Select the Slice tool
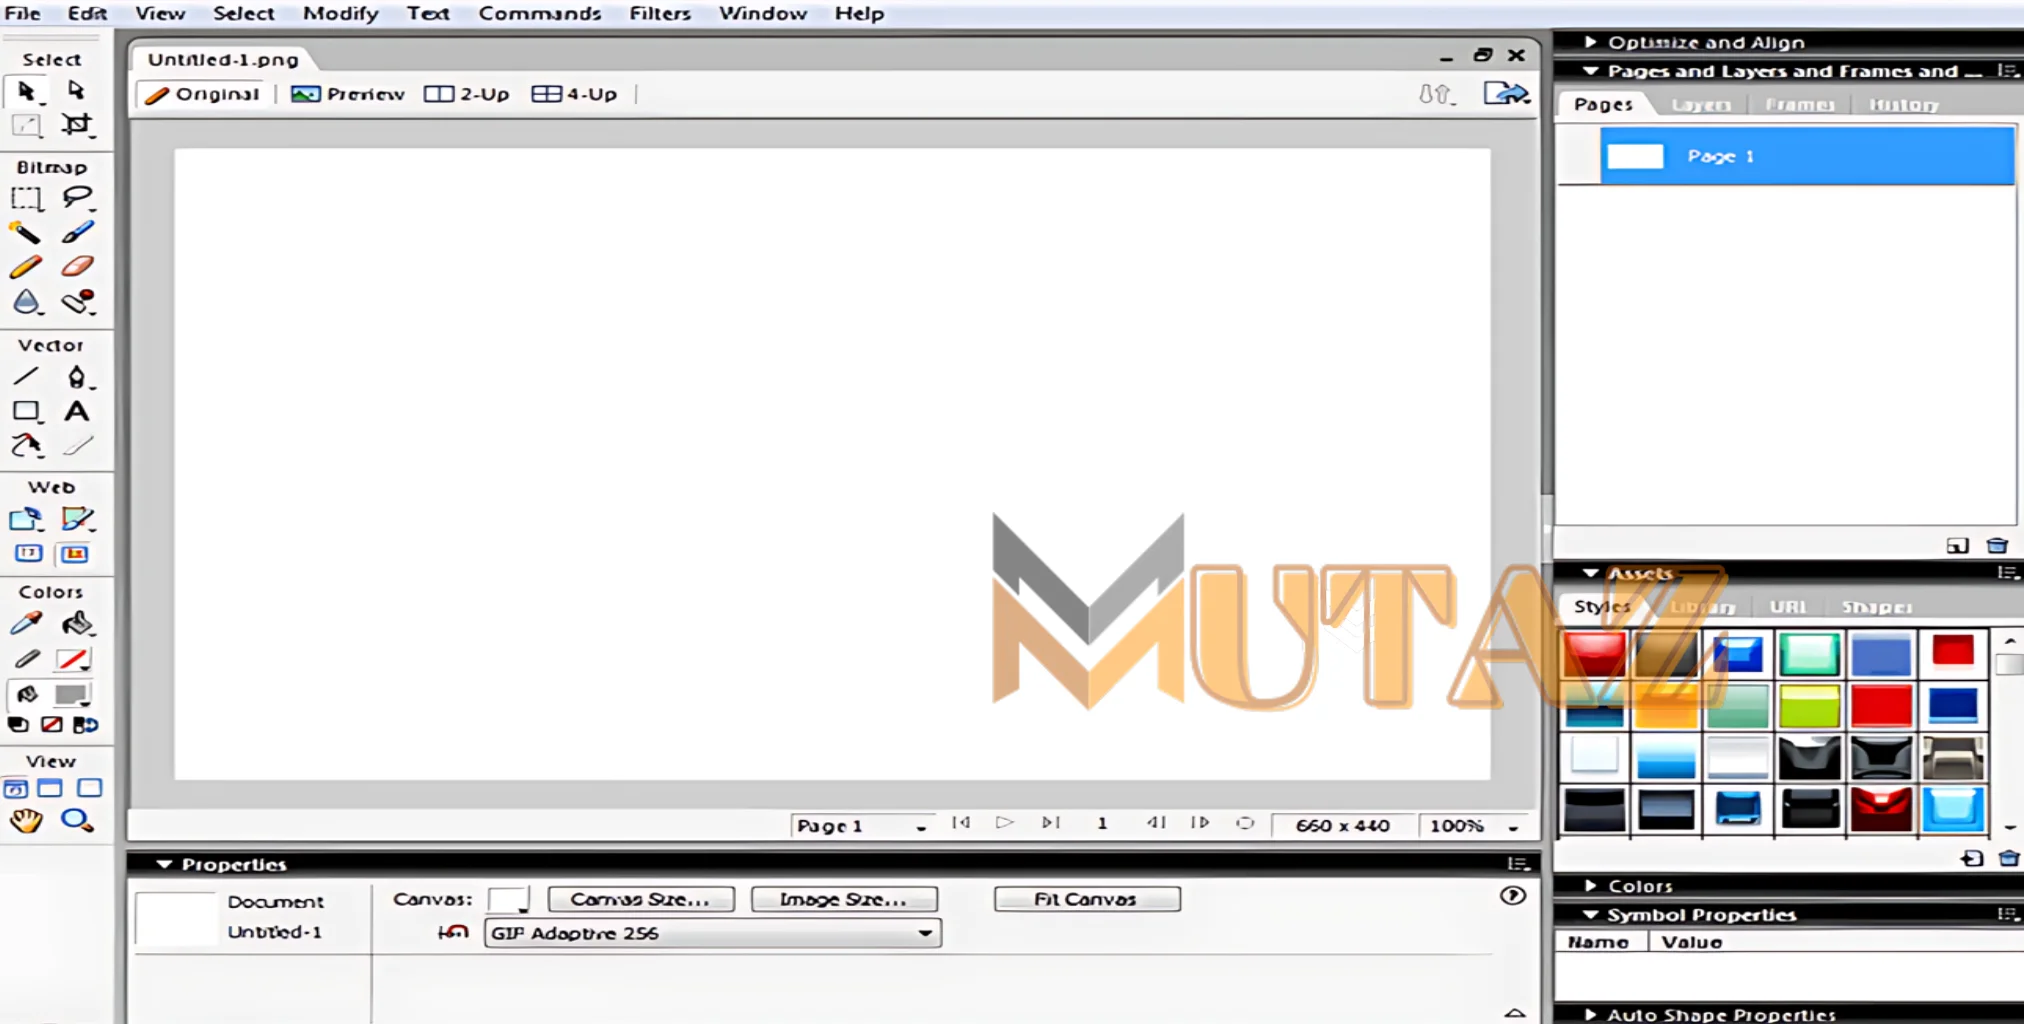 [x=76, y=519]
